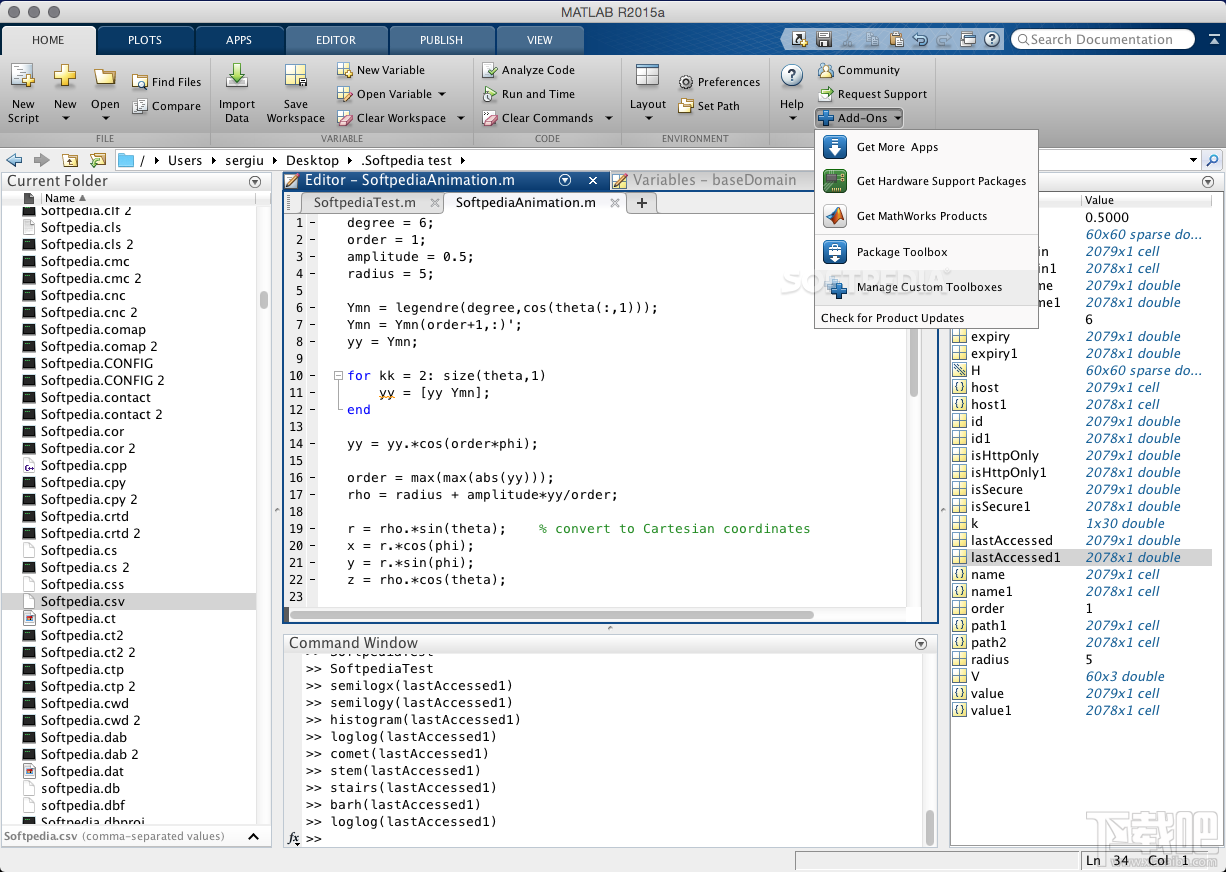
Task: Click the Undo arrow in the quick access toolbar
Action: 920,38
